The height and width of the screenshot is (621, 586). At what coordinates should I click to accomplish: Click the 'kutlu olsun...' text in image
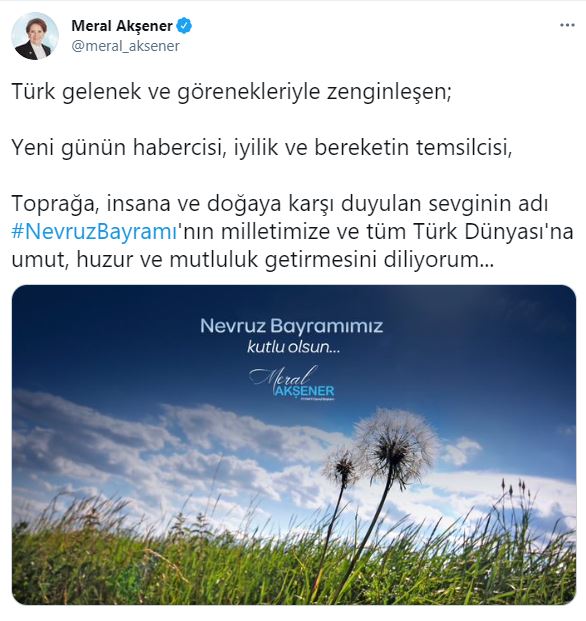pyautogui.click(x=294, y=347)
